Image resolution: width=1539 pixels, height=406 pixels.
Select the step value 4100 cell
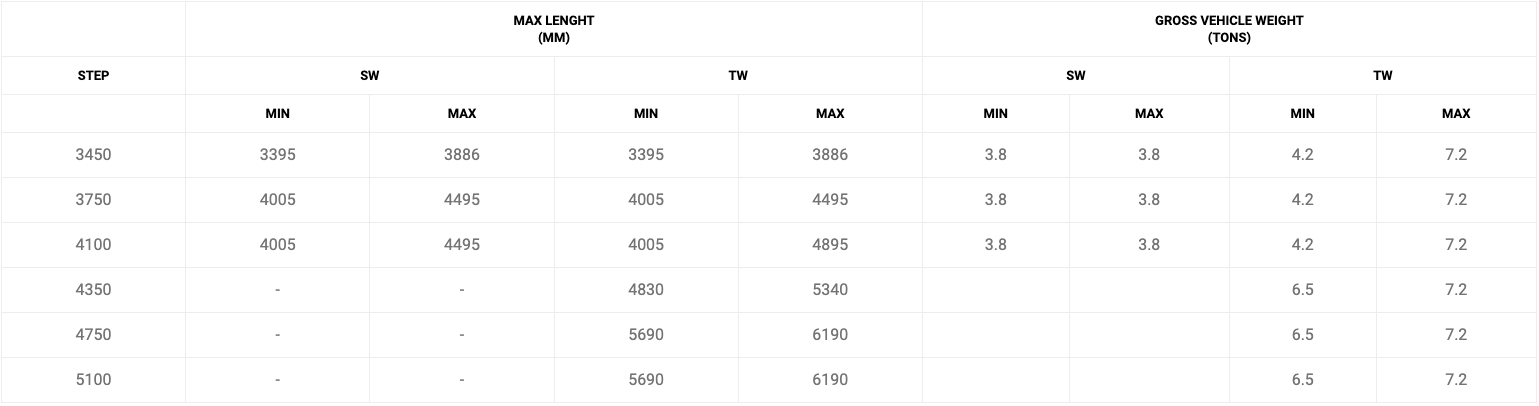[x=93, y=245]
